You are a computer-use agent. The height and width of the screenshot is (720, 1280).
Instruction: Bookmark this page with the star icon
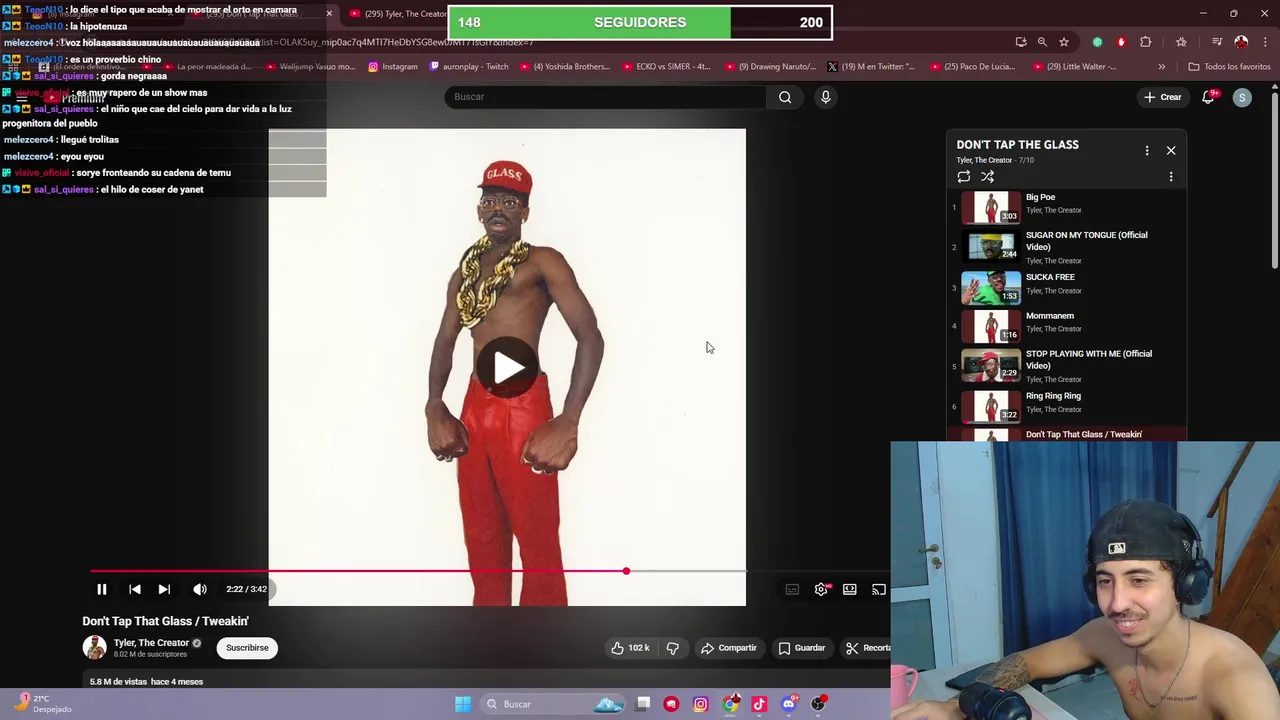[1064, 42]
